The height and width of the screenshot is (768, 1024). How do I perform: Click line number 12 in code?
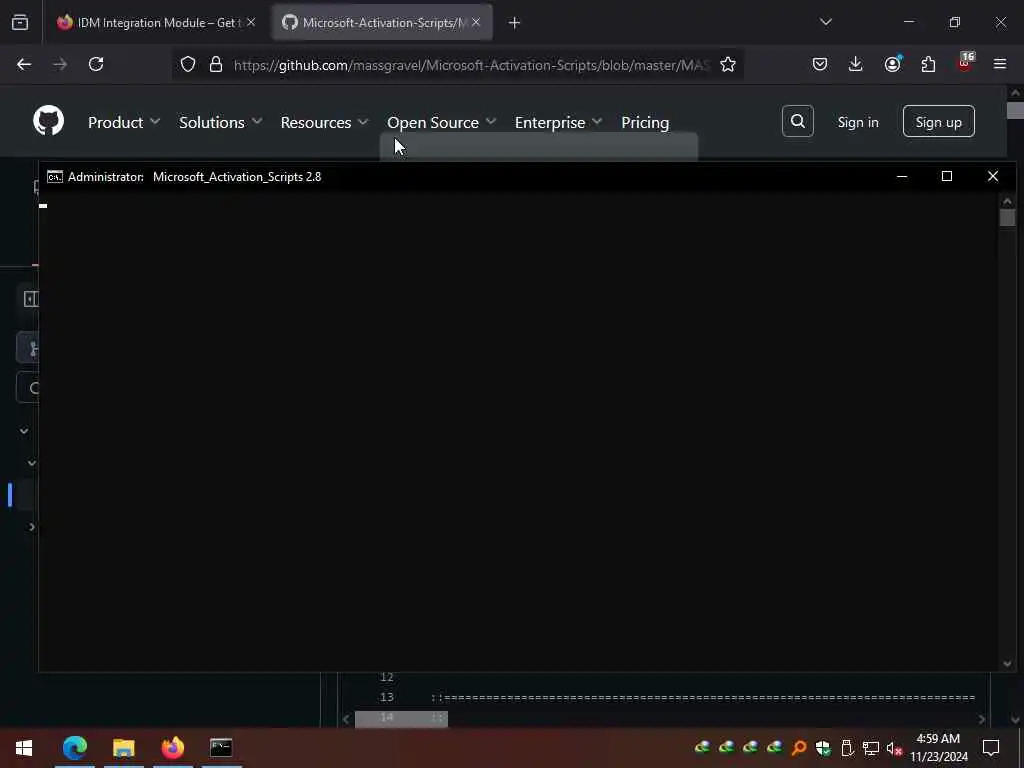point(387,677)
